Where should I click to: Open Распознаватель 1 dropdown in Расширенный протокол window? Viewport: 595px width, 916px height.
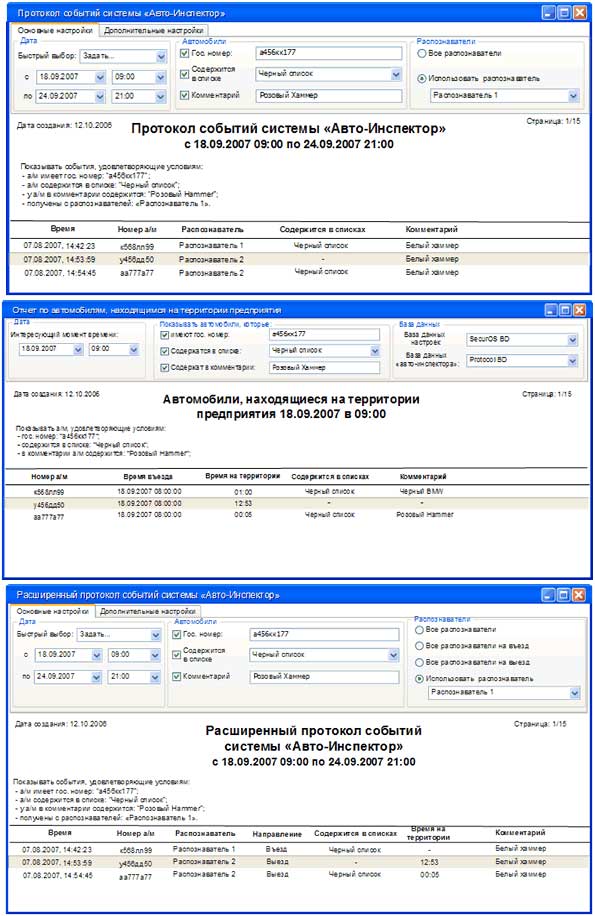[x=575, y=693]
